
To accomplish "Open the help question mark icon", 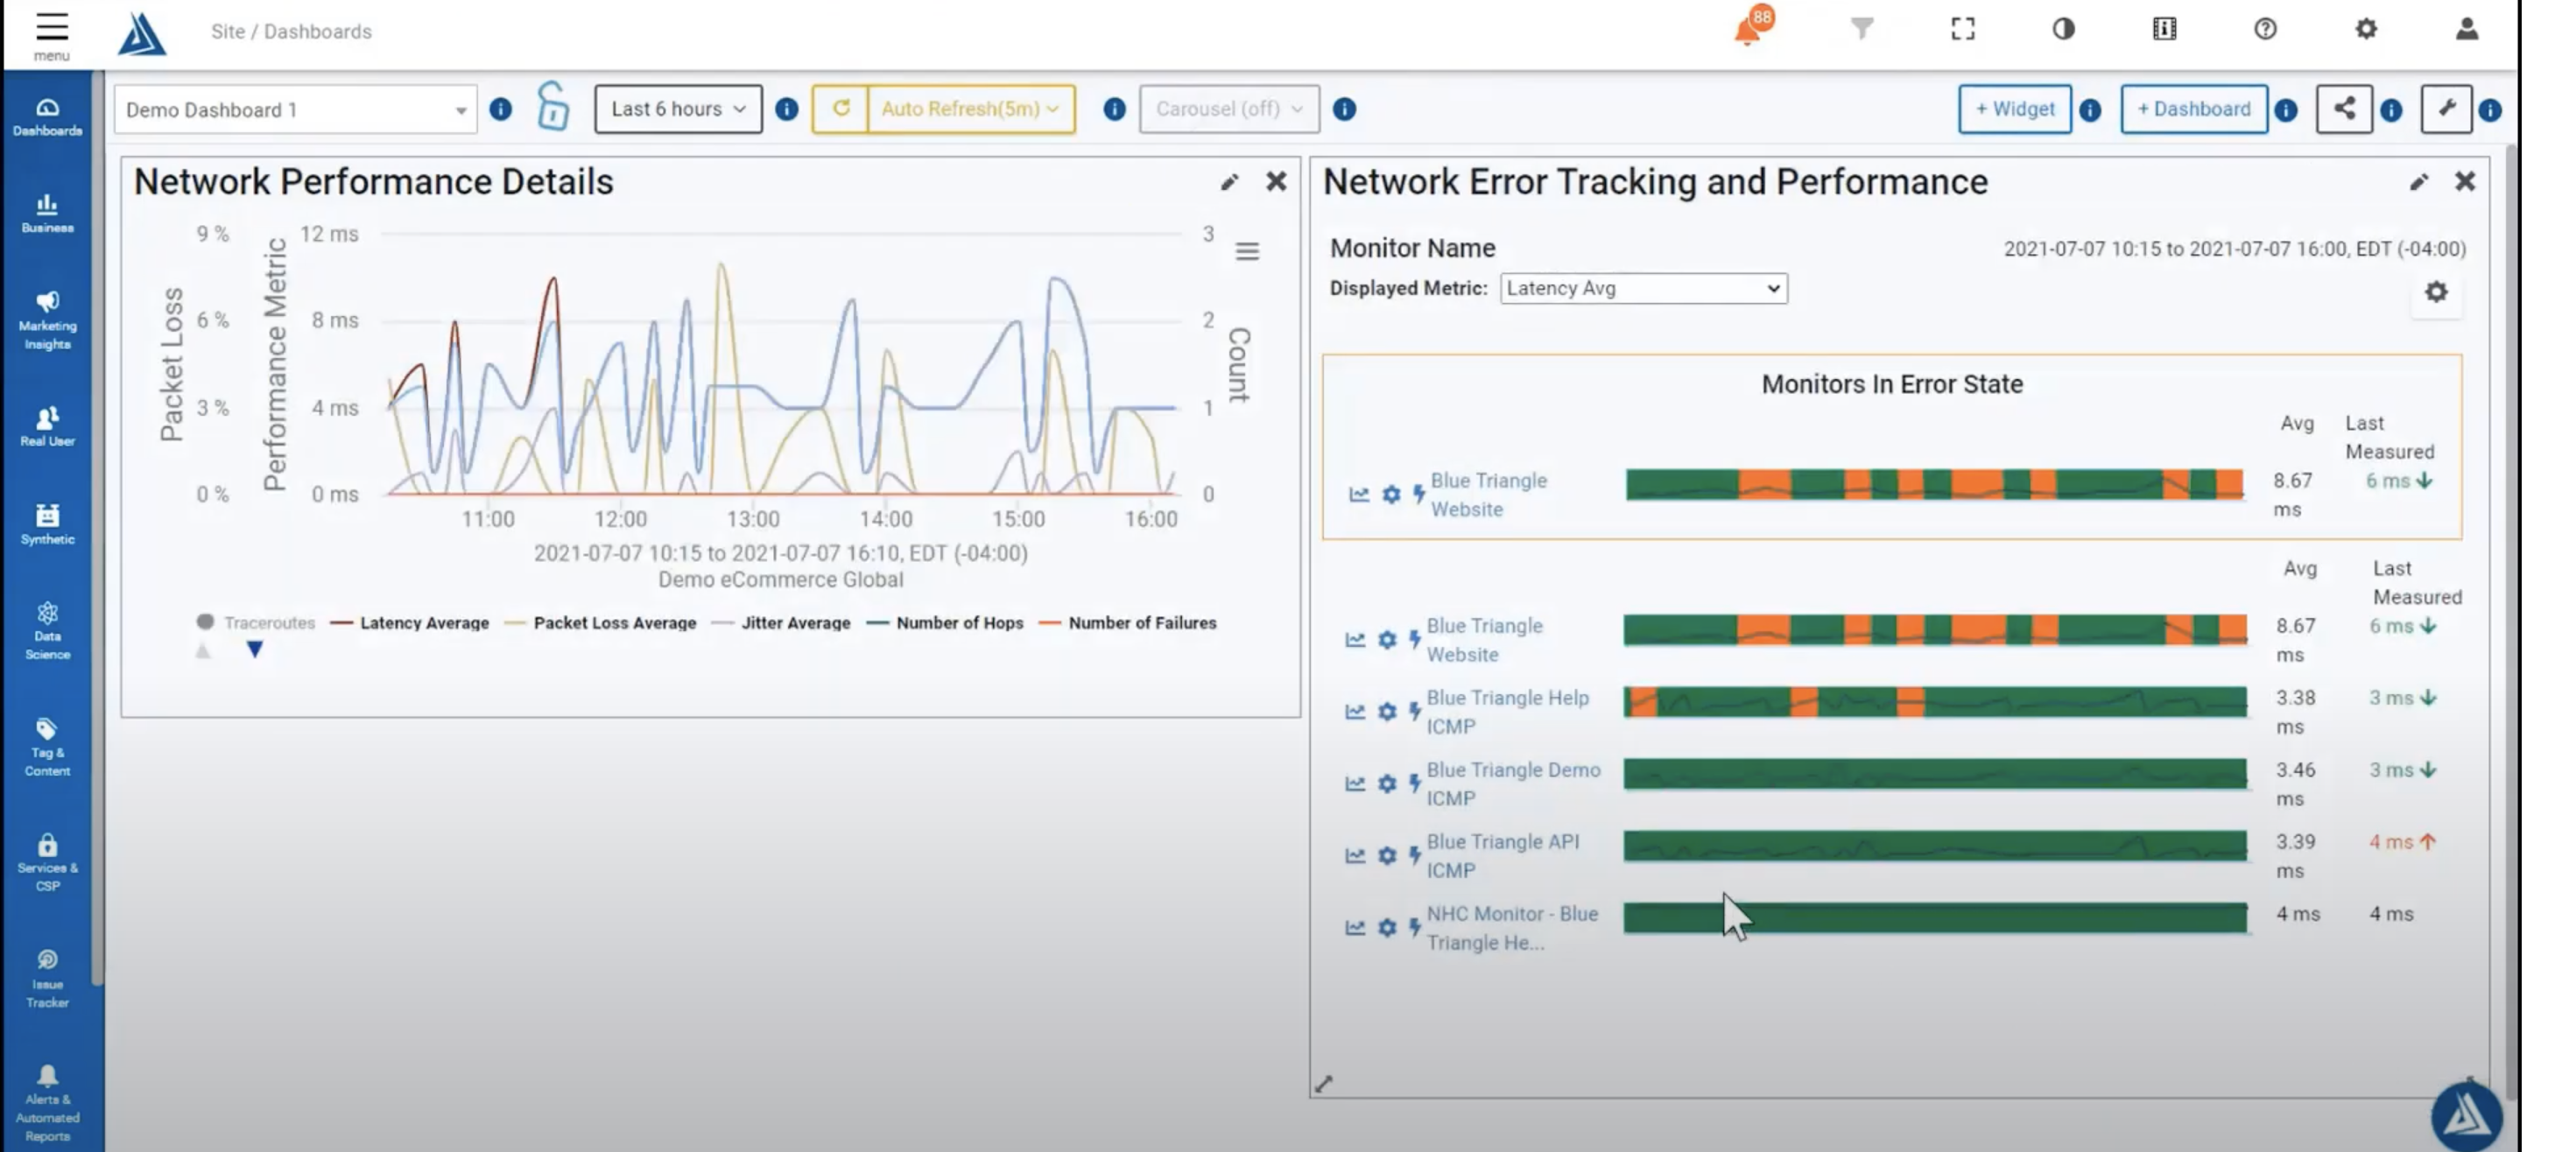I will tap(2265, 29).
